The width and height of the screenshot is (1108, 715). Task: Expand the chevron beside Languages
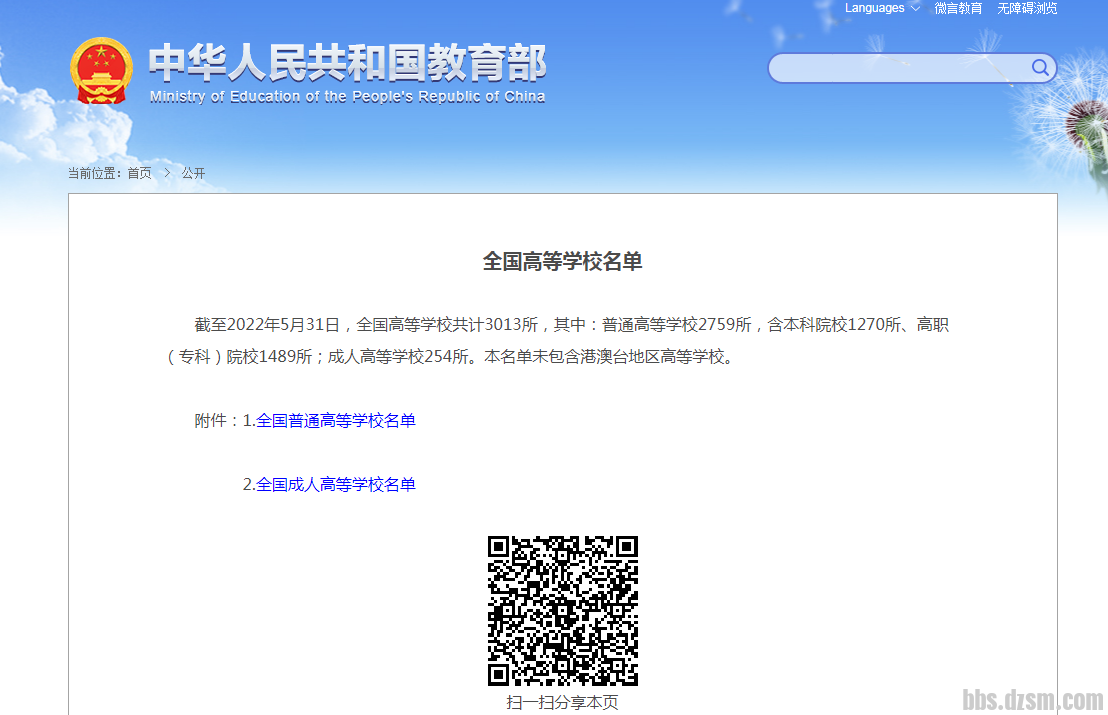915,8
